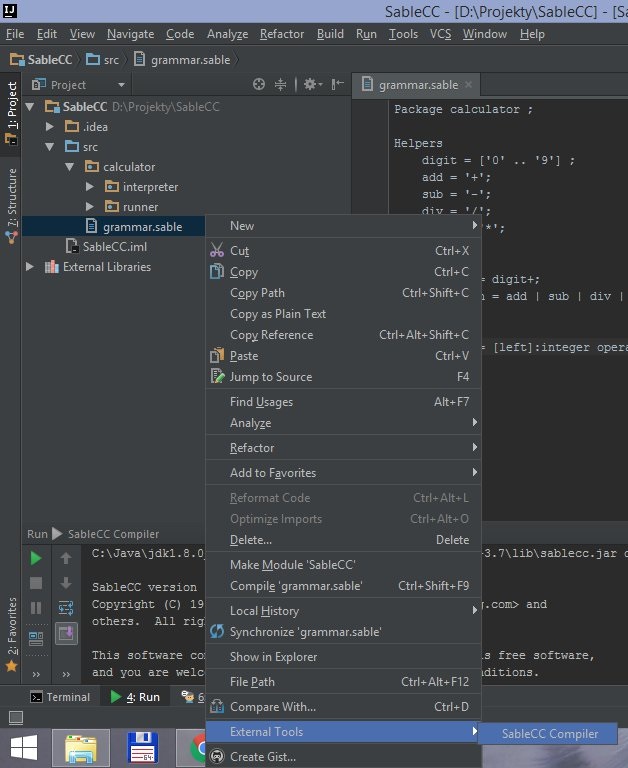Screen dimensions: 628x768
Task: Select the grammar.sable editor tab
Action: coord(416,85)
